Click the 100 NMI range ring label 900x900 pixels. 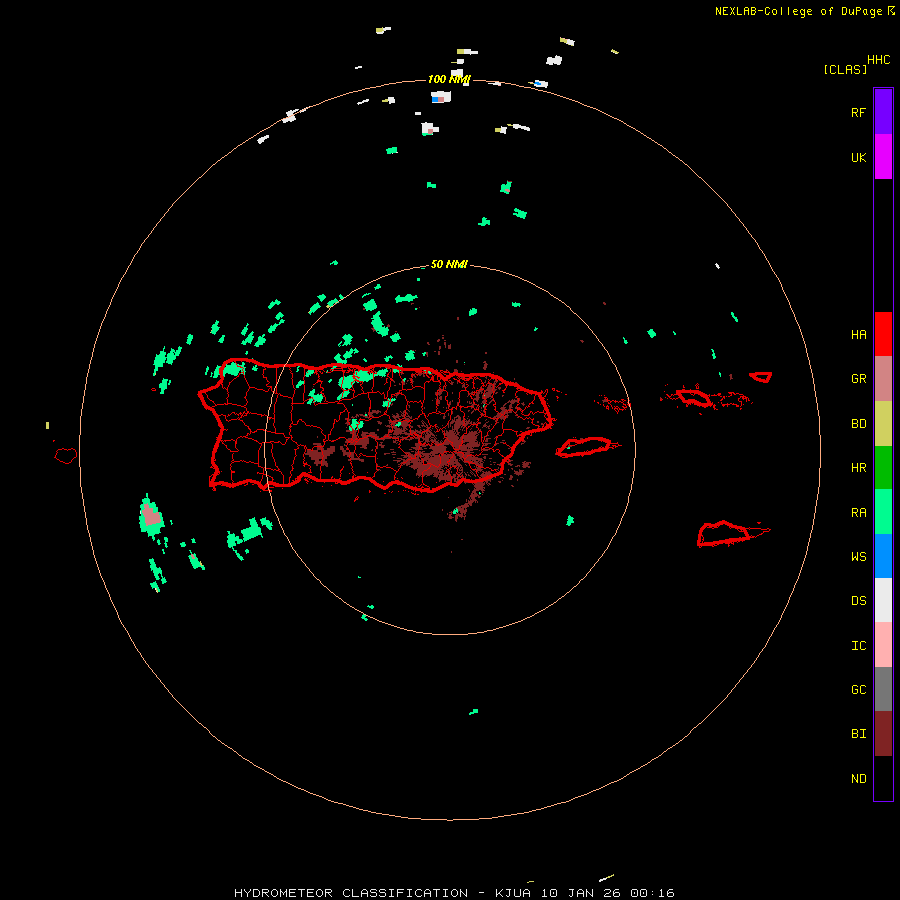449,79
